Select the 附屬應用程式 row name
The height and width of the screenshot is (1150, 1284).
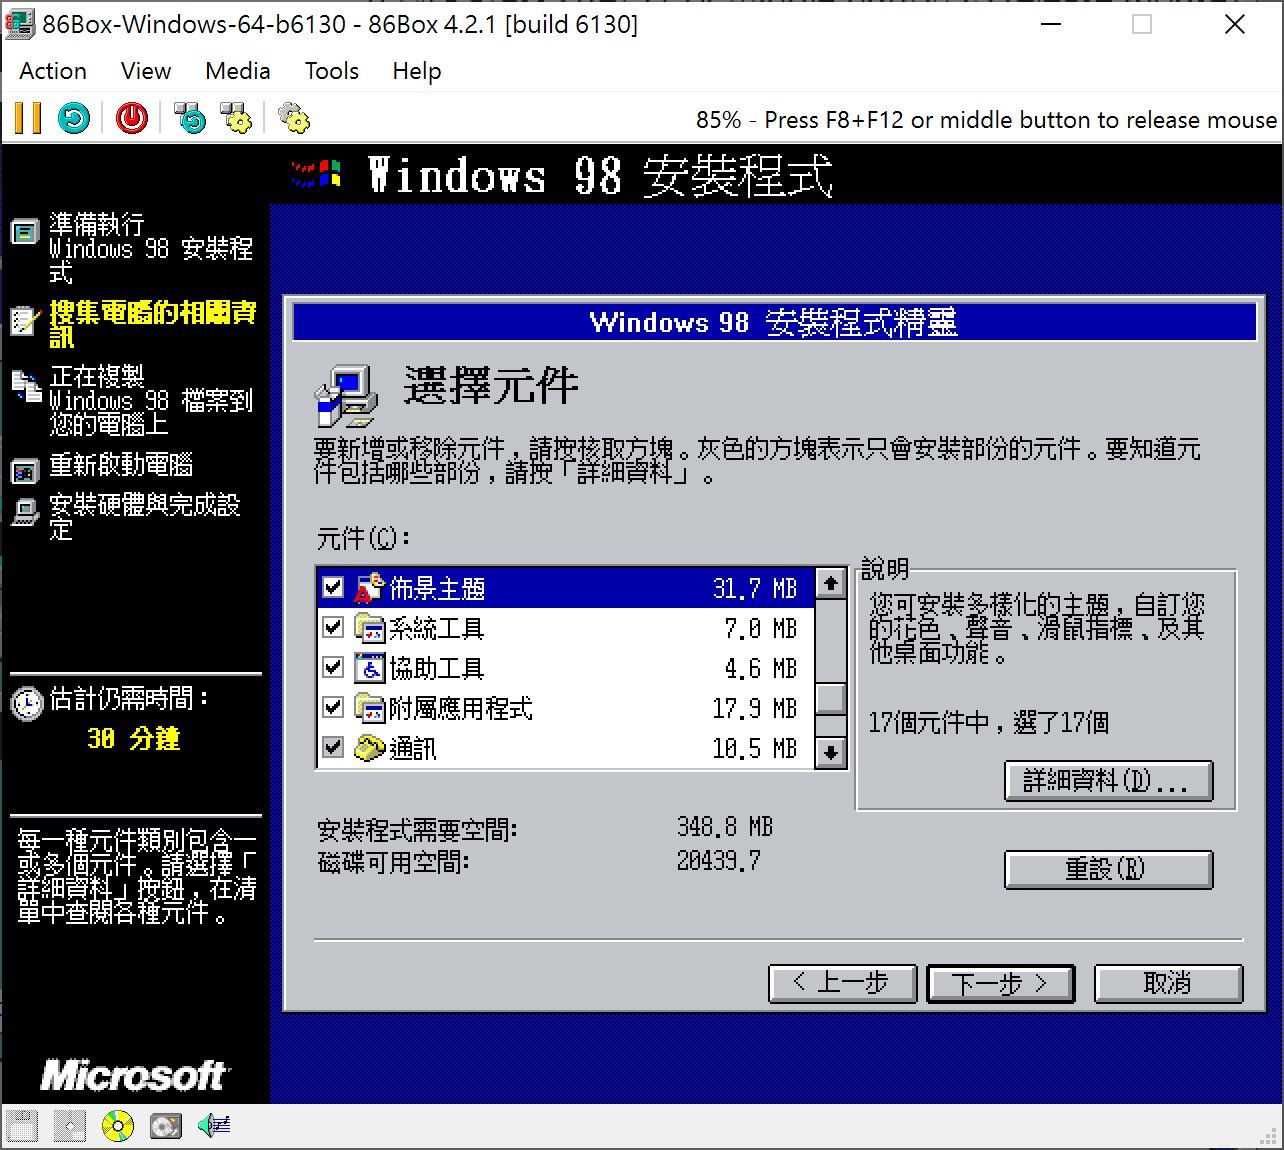(460, 708)
